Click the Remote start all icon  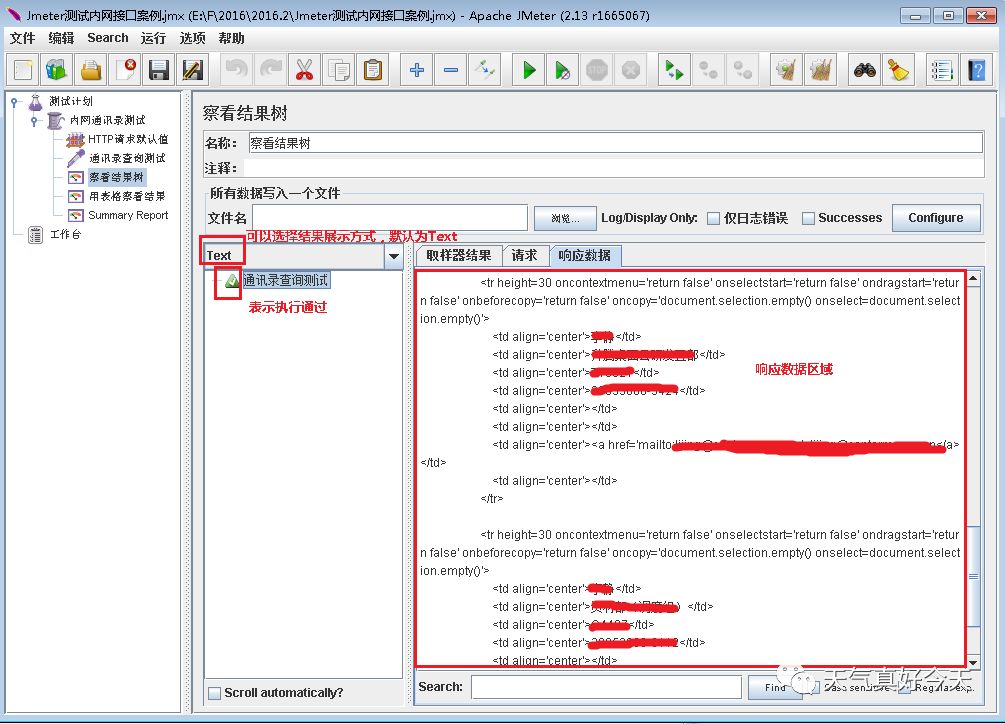[674, 70]
